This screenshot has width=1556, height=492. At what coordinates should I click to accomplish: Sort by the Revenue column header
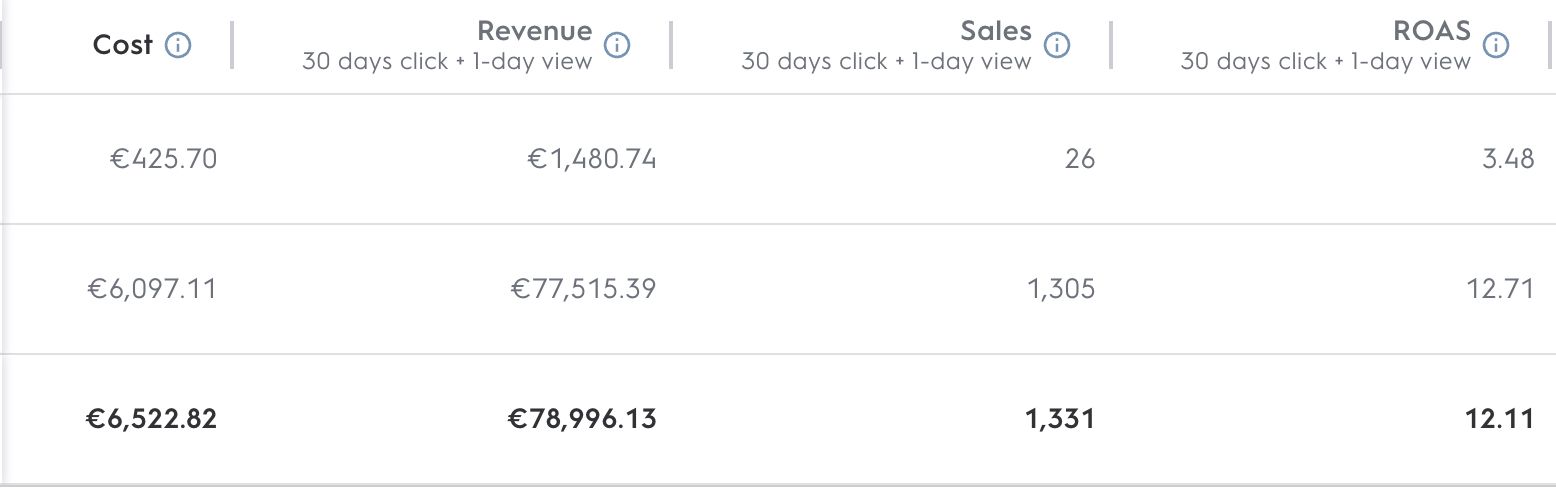[534, 31]
